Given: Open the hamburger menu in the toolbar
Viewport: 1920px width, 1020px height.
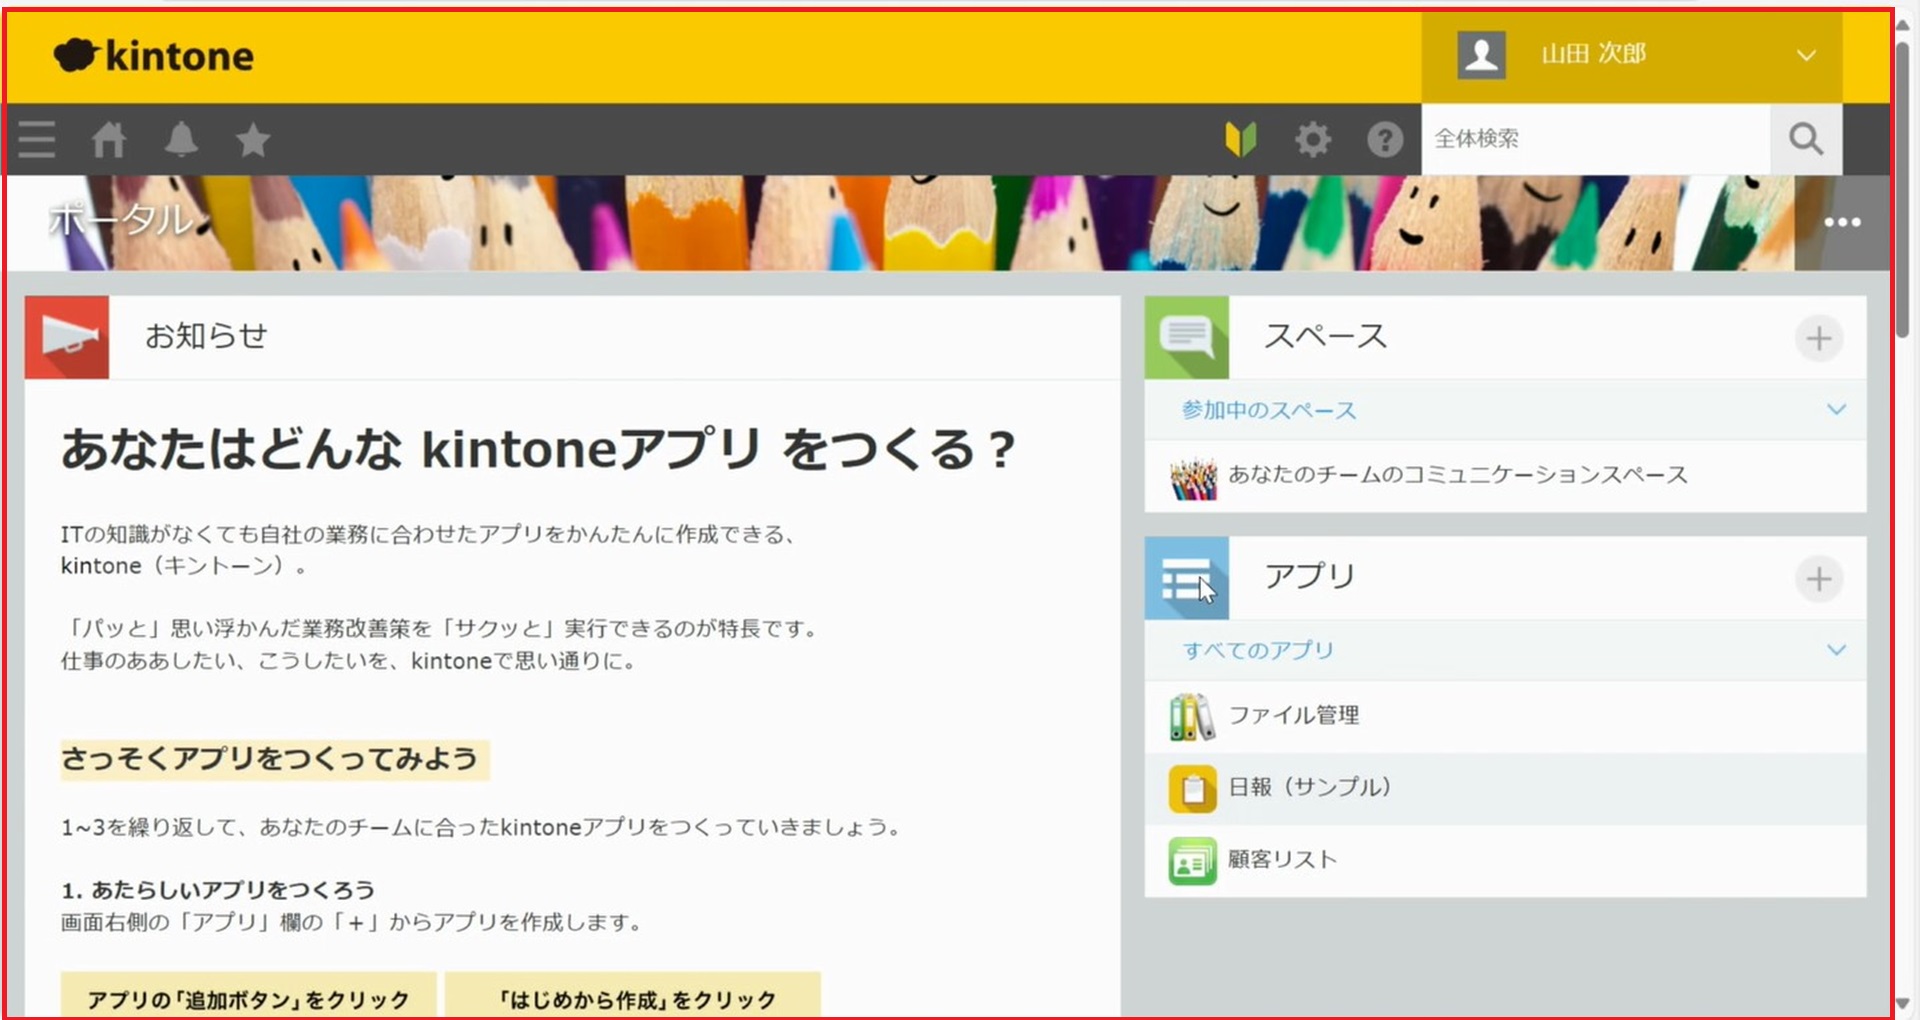Looking at the screenshot, I should pos(37,139).
